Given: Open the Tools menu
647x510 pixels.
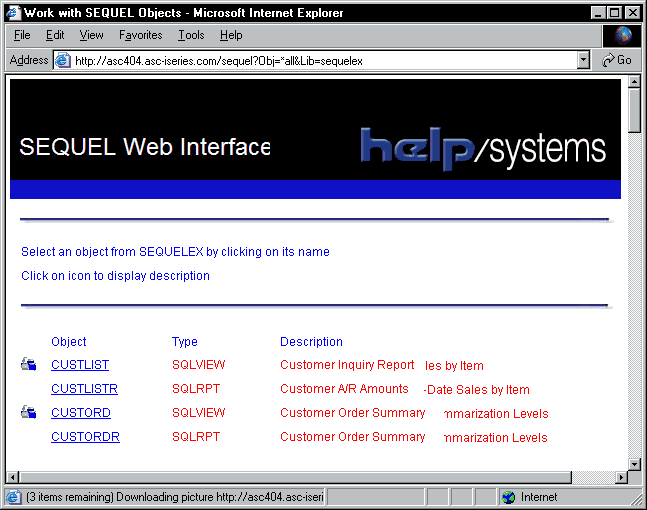Looking at the screenshot, I should [191, 35].
